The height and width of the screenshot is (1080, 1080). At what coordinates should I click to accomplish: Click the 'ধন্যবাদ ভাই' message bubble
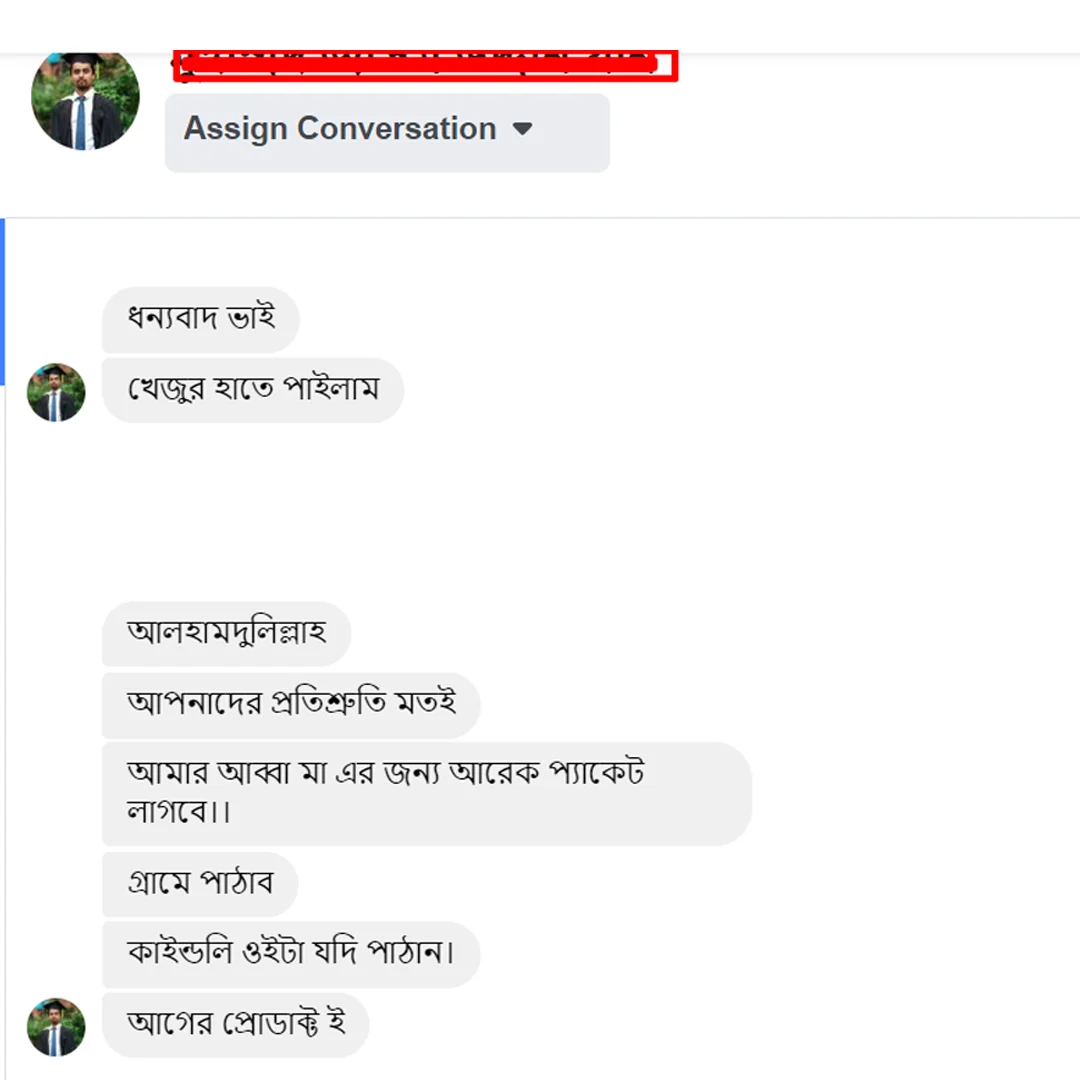click(x=200, y=319)
